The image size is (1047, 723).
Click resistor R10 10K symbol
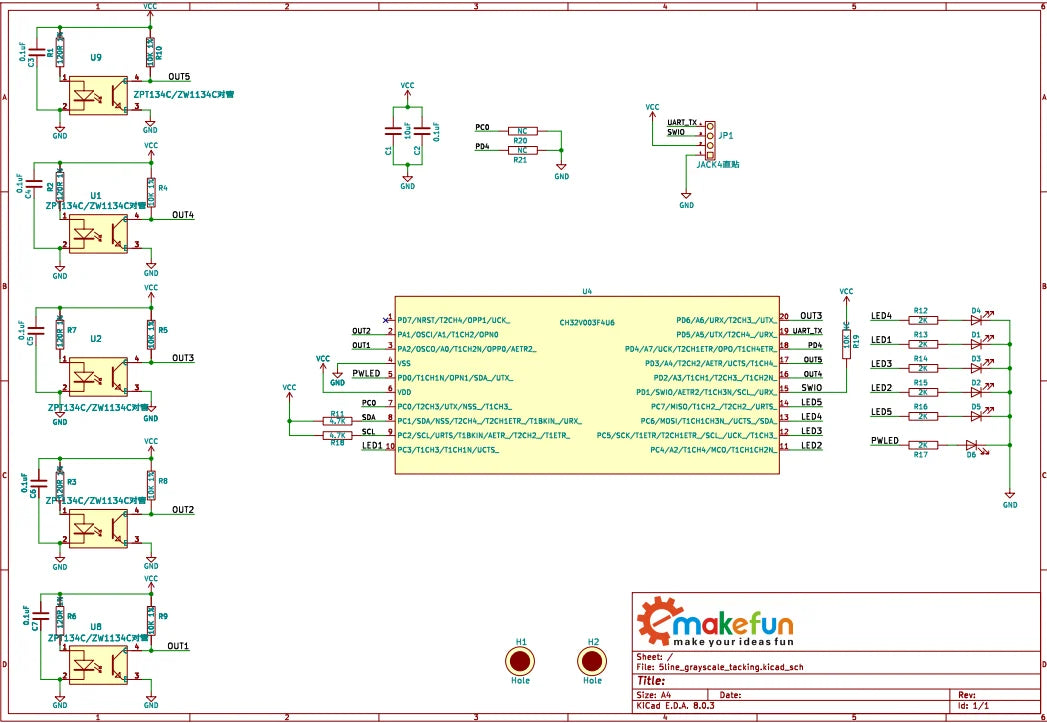pyautogui.click(x=150, y=51)
